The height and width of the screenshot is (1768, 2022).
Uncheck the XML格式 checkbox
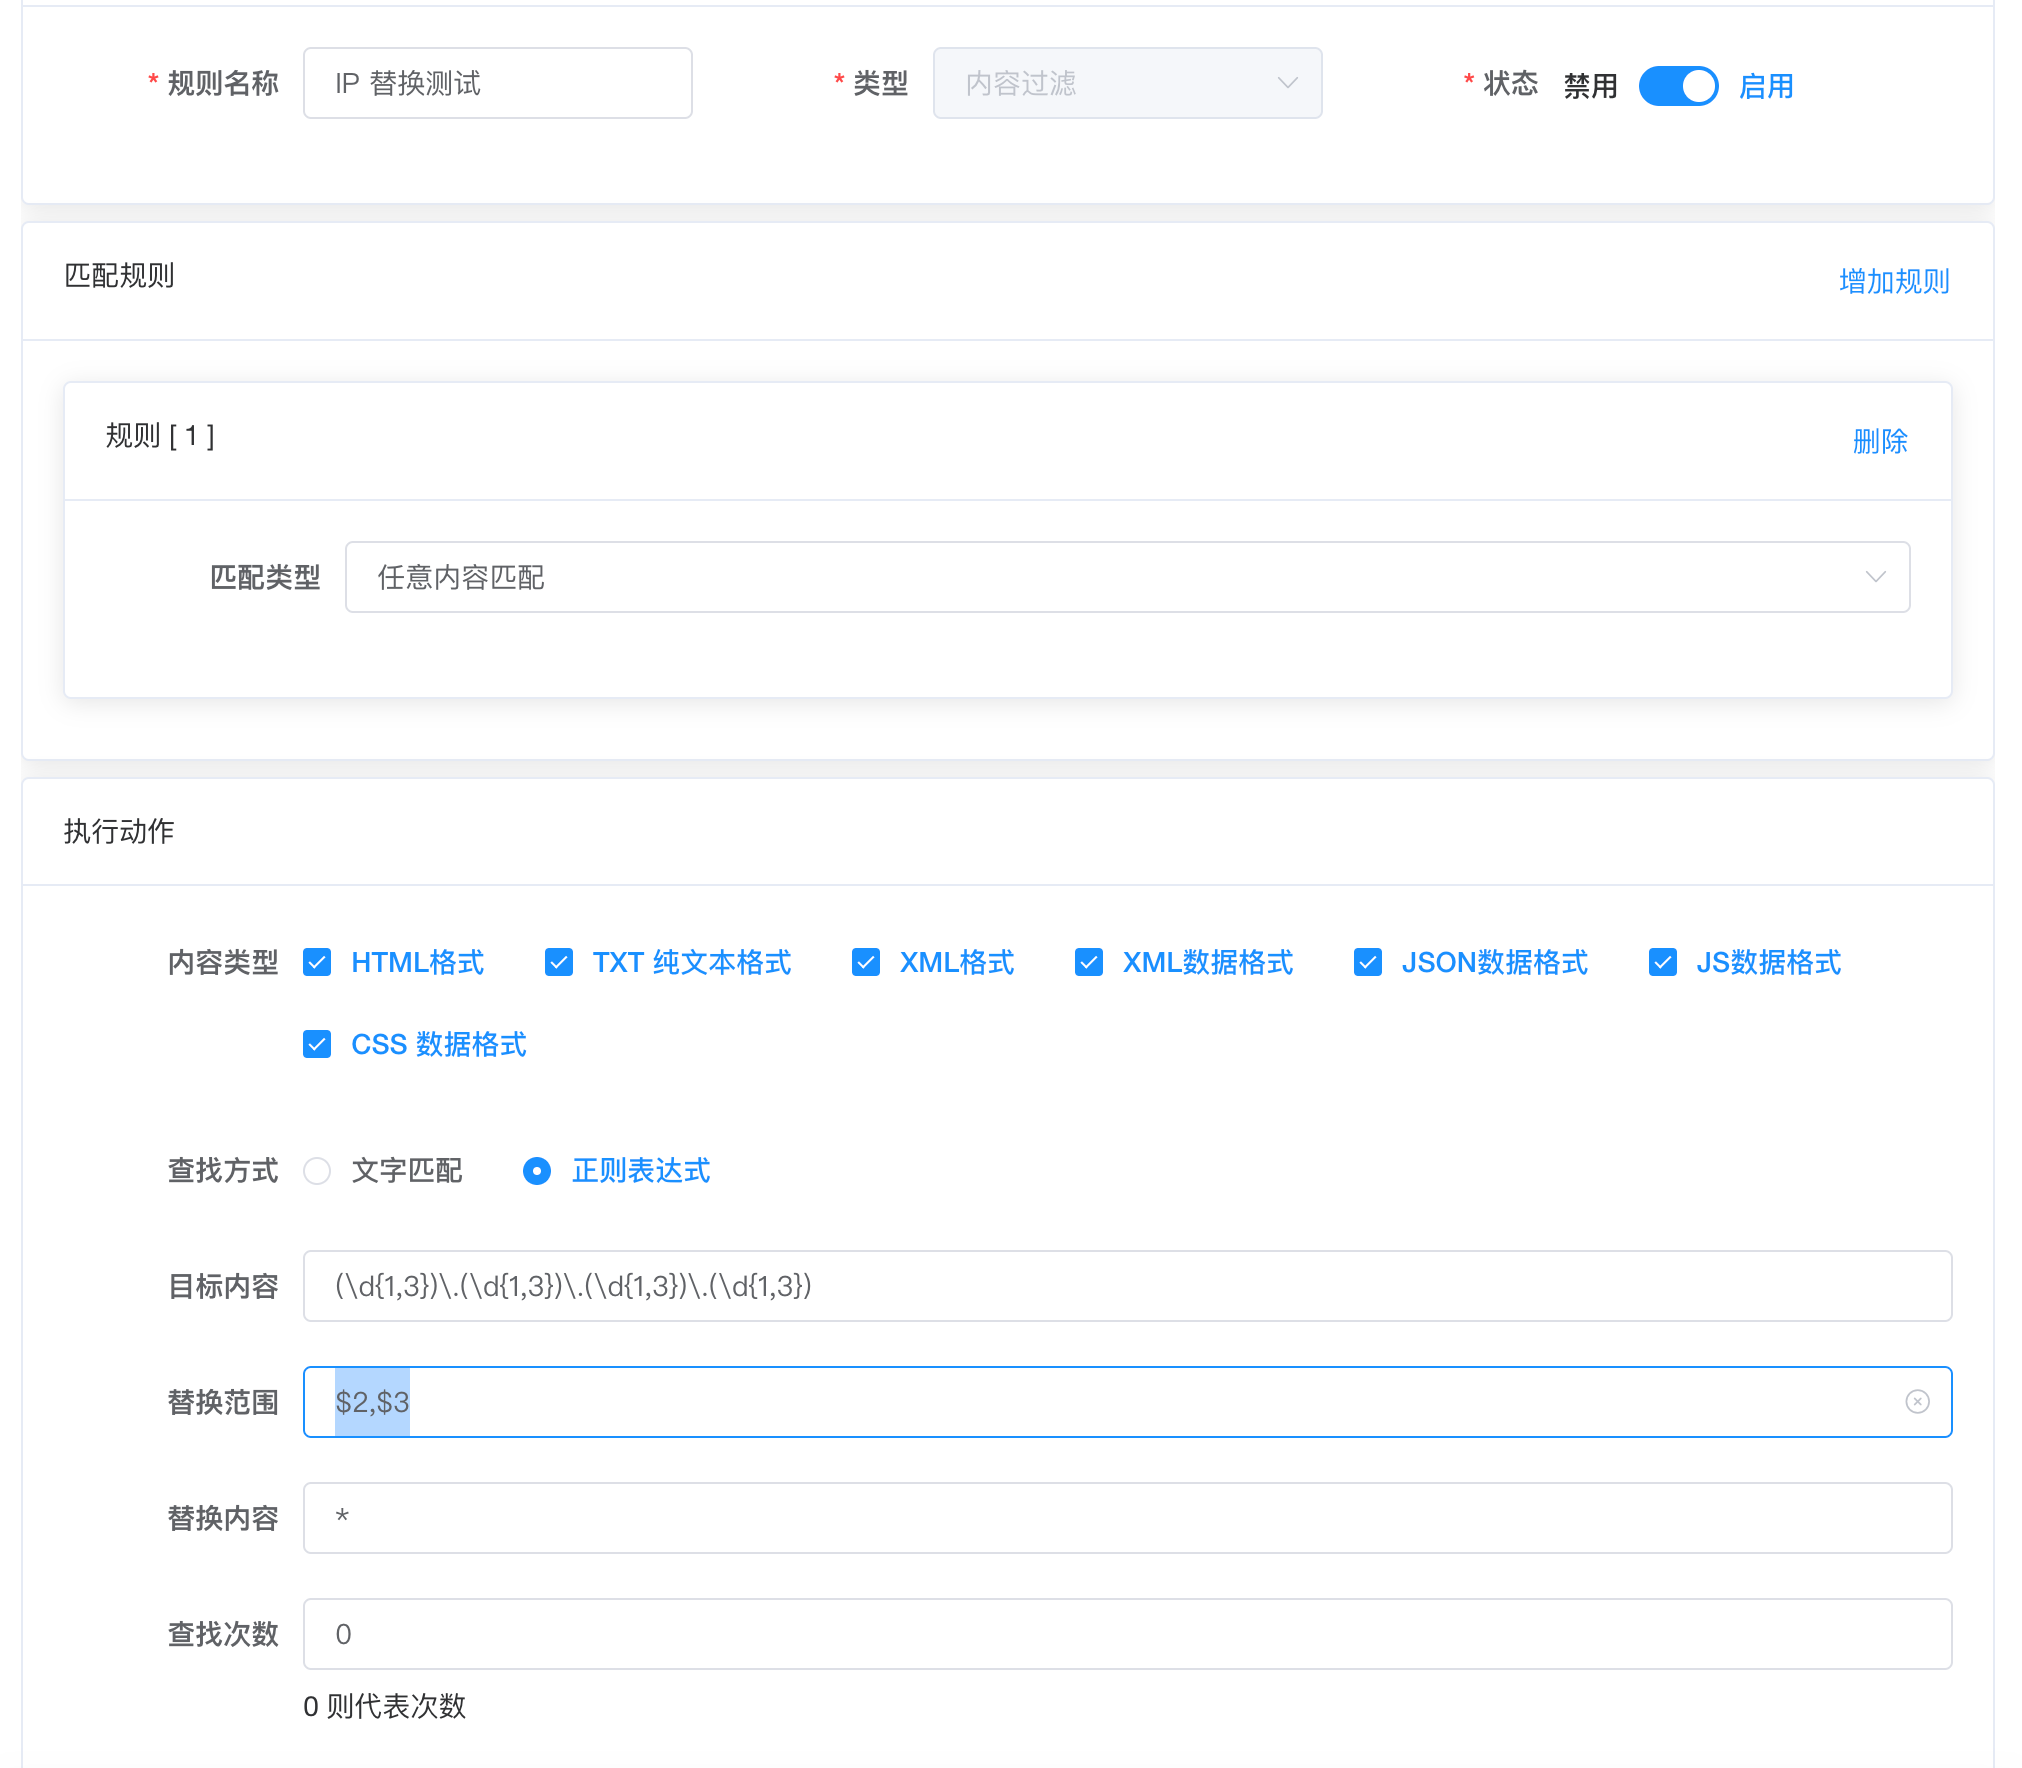pos(866,962)
